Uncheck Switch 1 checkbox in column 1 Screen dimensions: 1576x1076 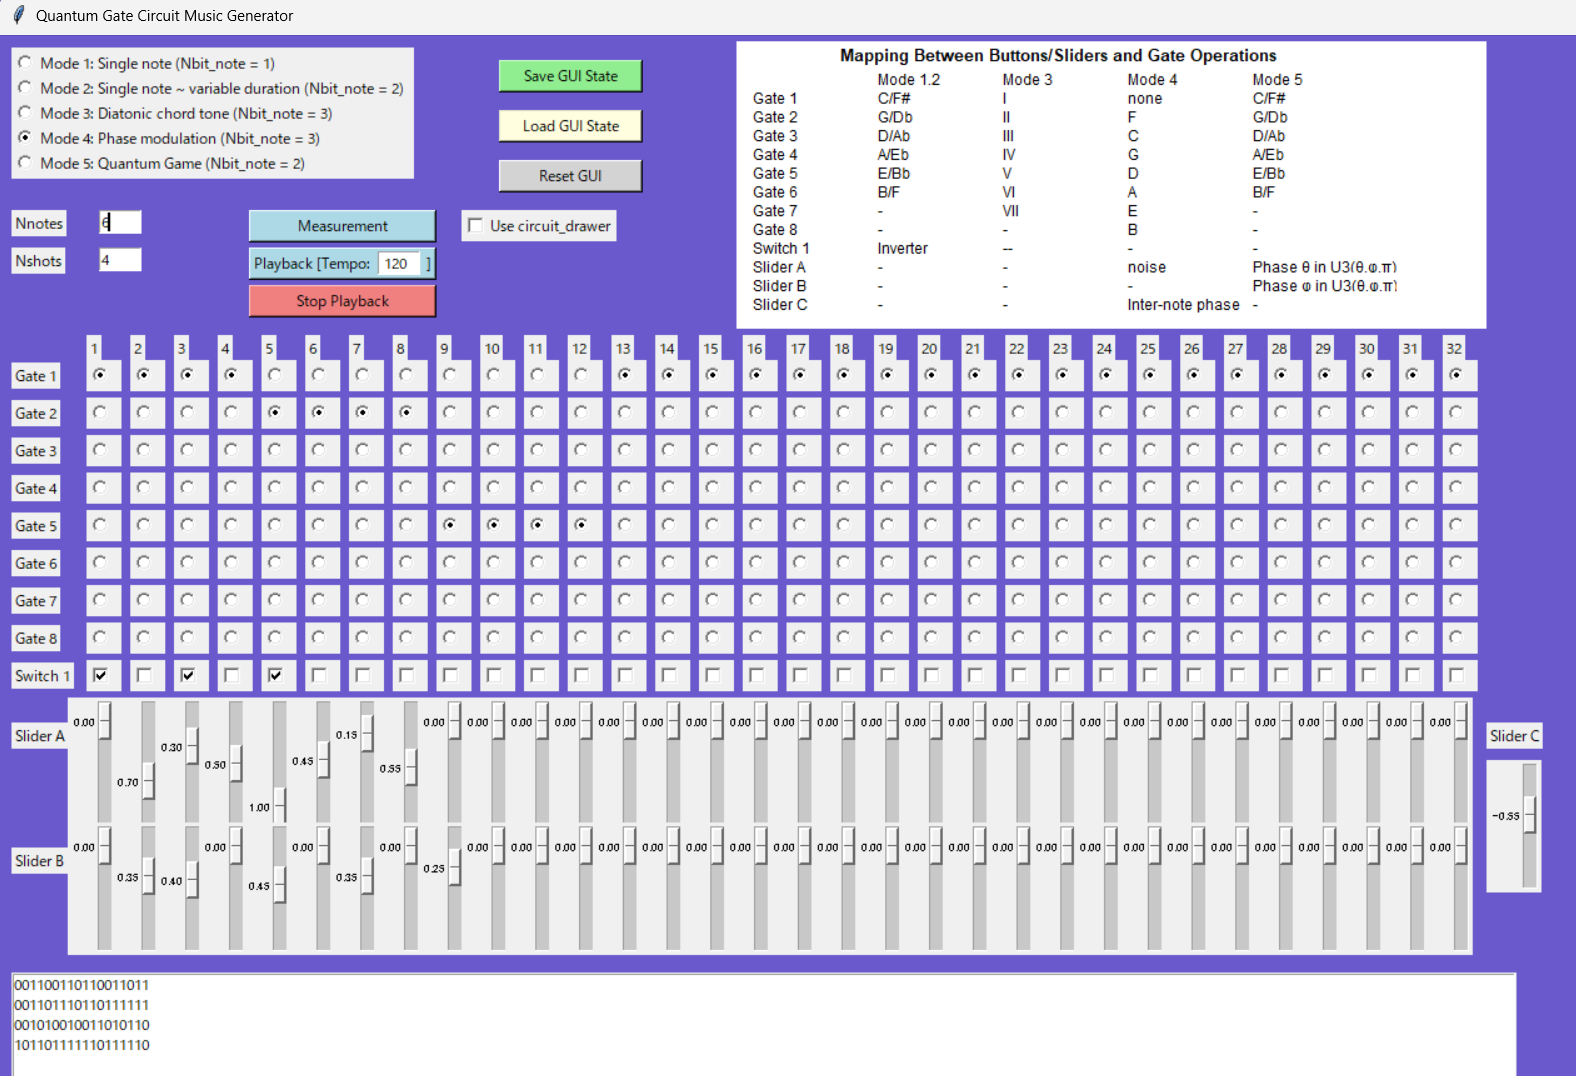(100, 675)
